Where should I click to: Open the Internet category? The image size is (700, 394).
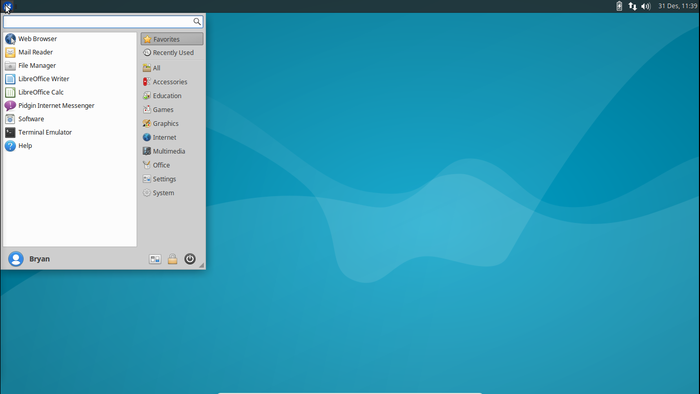click(x=172, y=137)
